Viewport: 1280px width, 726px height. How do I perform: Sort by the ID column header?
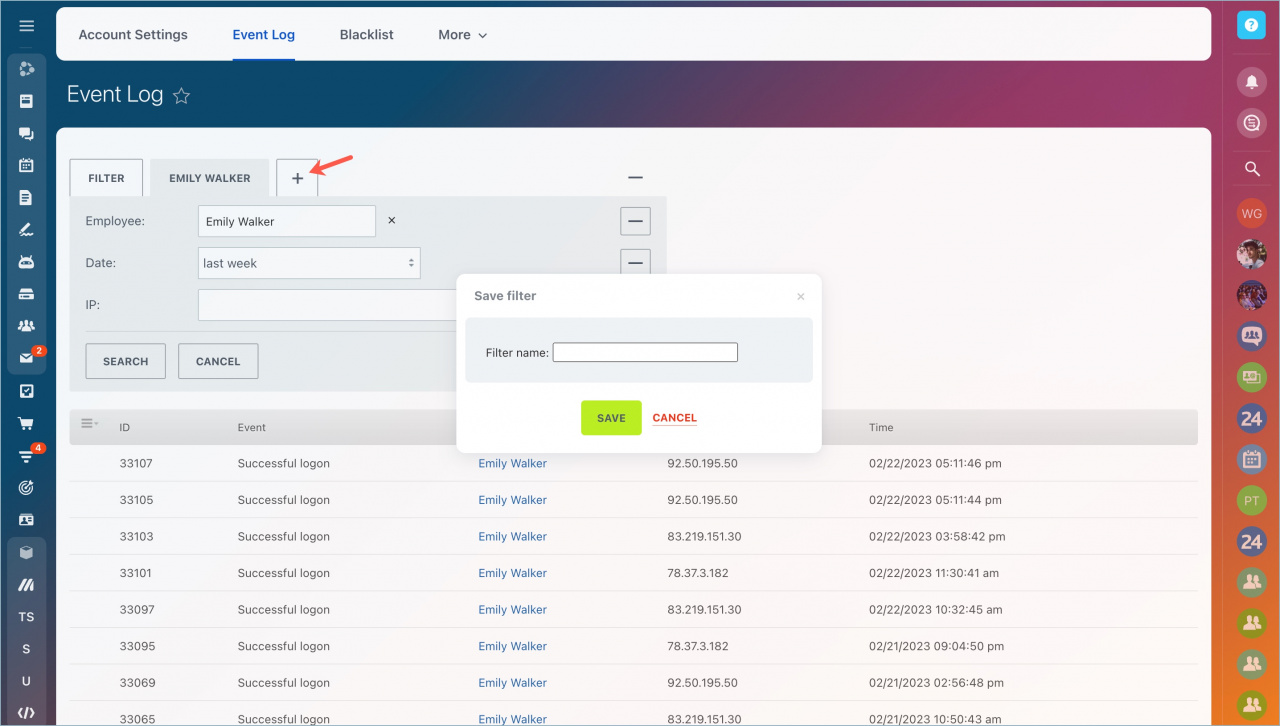click(x=125, y=427)
